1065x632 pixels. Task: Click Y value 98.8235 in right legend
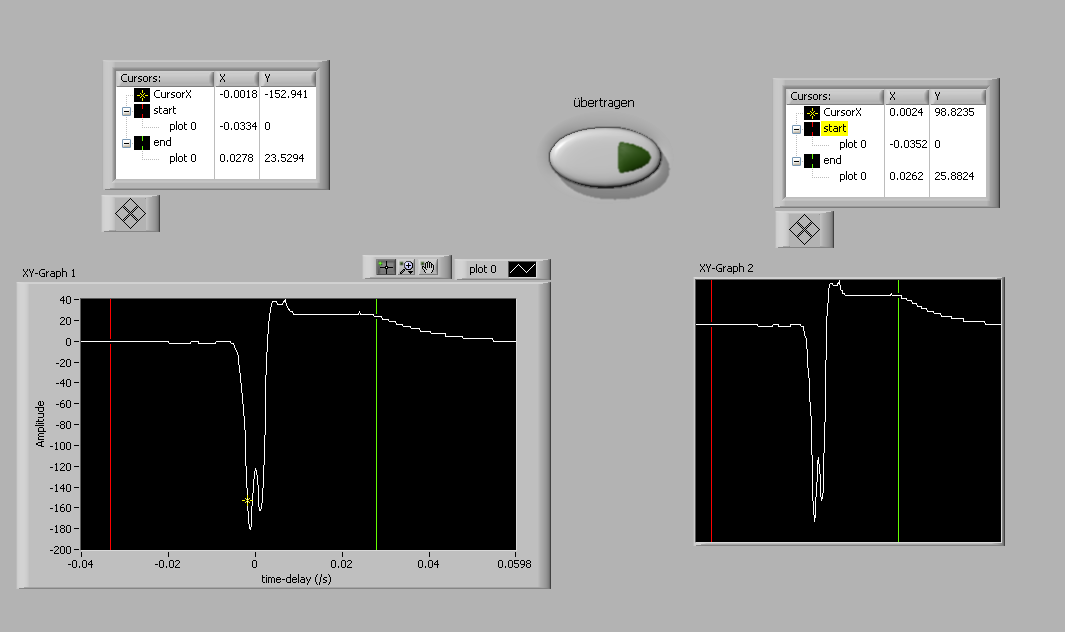(x=954, y=112)
